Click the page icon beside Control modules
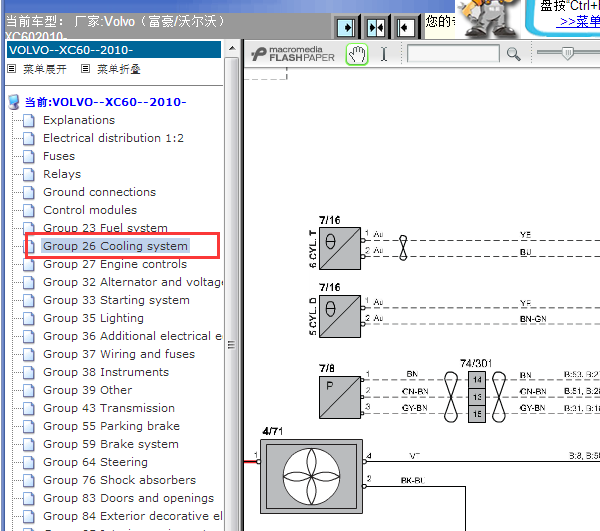Screen dimensions: 600x531 (x=28, y=210)
